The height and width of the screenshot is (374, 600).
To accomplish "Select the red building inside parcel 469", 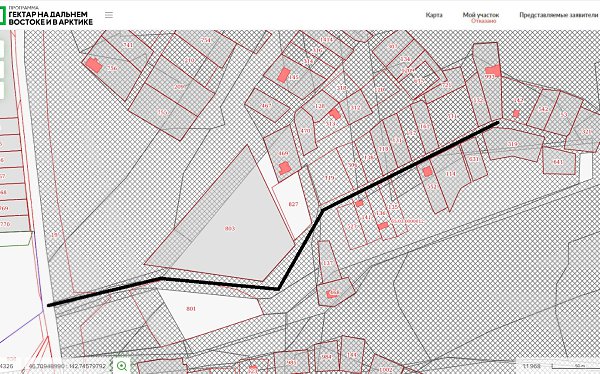I will point(284,168).
